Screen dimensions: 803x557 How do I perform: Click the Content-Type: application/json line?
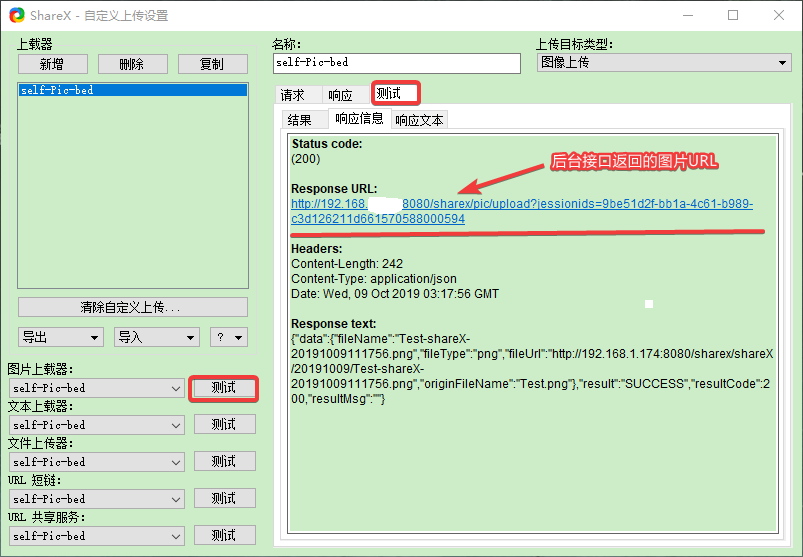(374, 278)
